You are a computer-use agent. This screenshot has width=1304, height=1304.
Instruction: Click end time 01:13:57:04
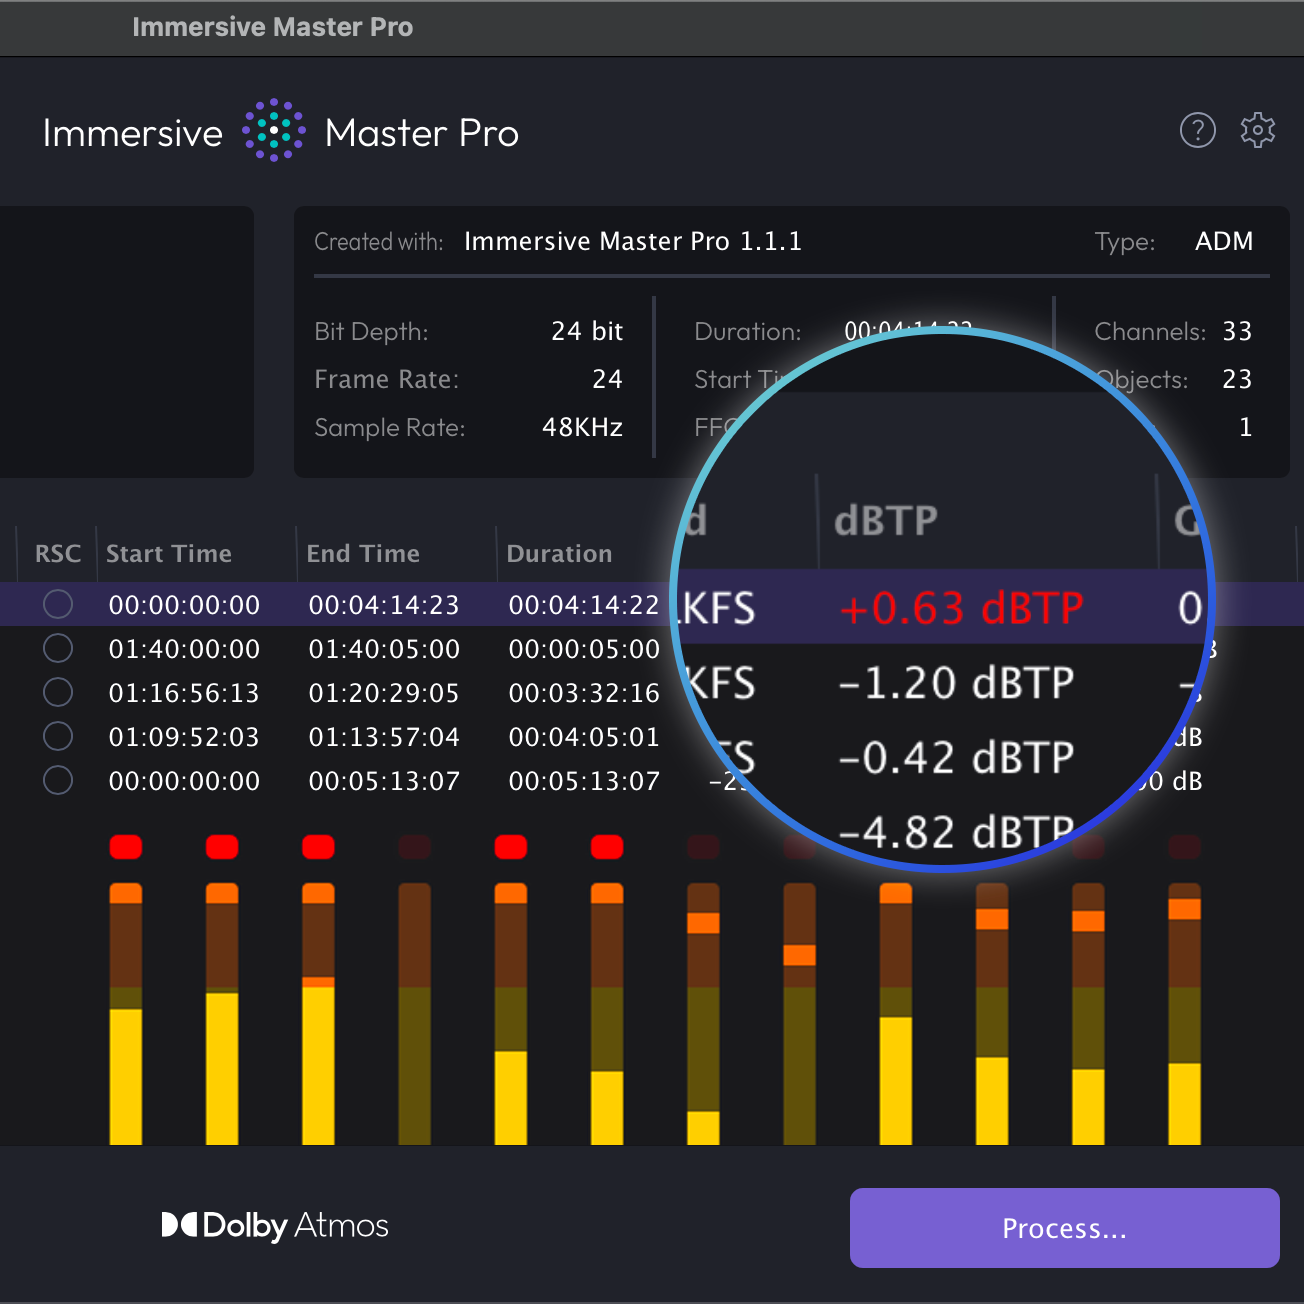tap(384, 737)
